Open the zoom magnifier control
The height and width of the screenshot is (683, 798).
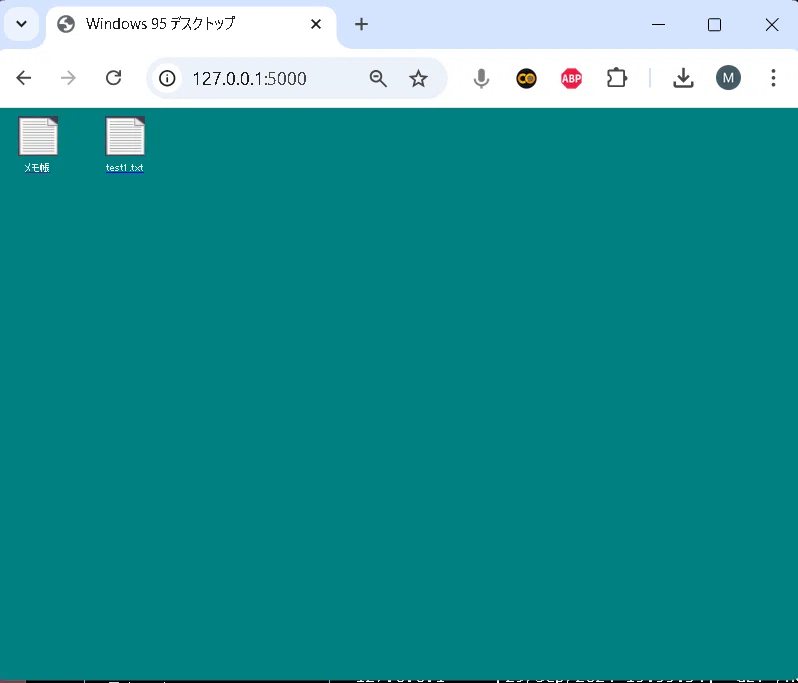(x=378, y=78)
